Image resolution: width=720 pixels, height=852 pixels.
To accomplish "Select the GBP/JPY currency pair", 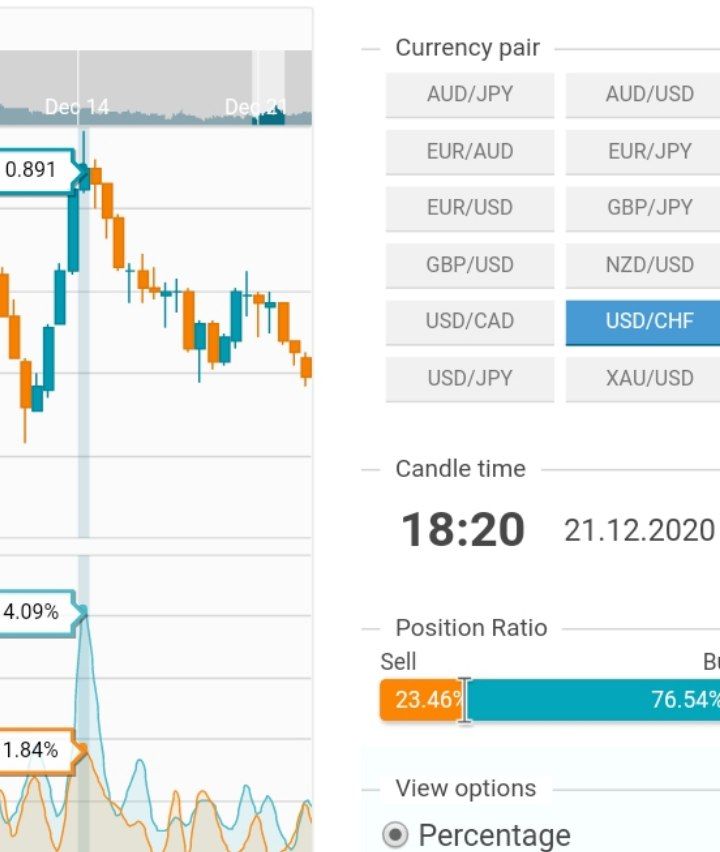I will point(649,208).
